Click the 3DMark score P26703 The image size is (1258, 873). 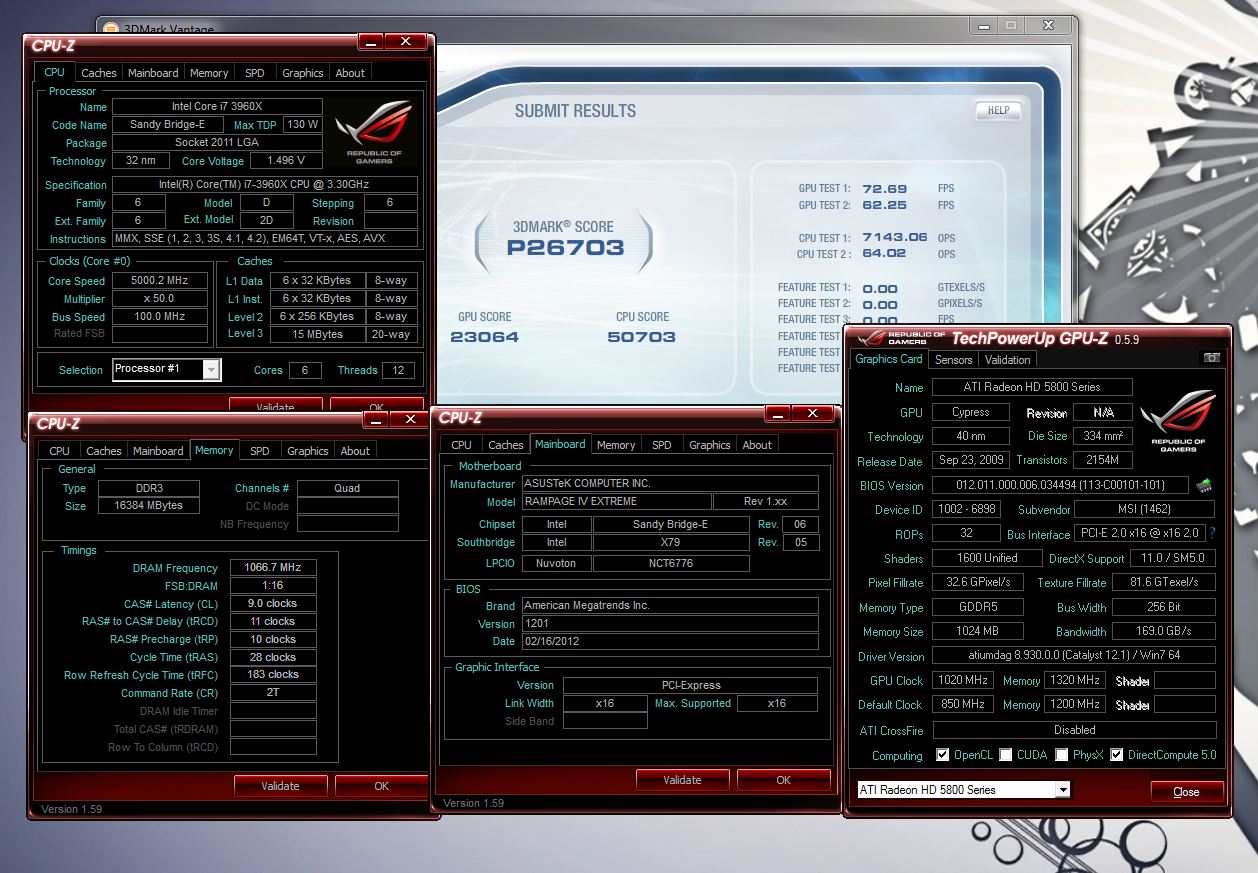click(x=565, y=248)
